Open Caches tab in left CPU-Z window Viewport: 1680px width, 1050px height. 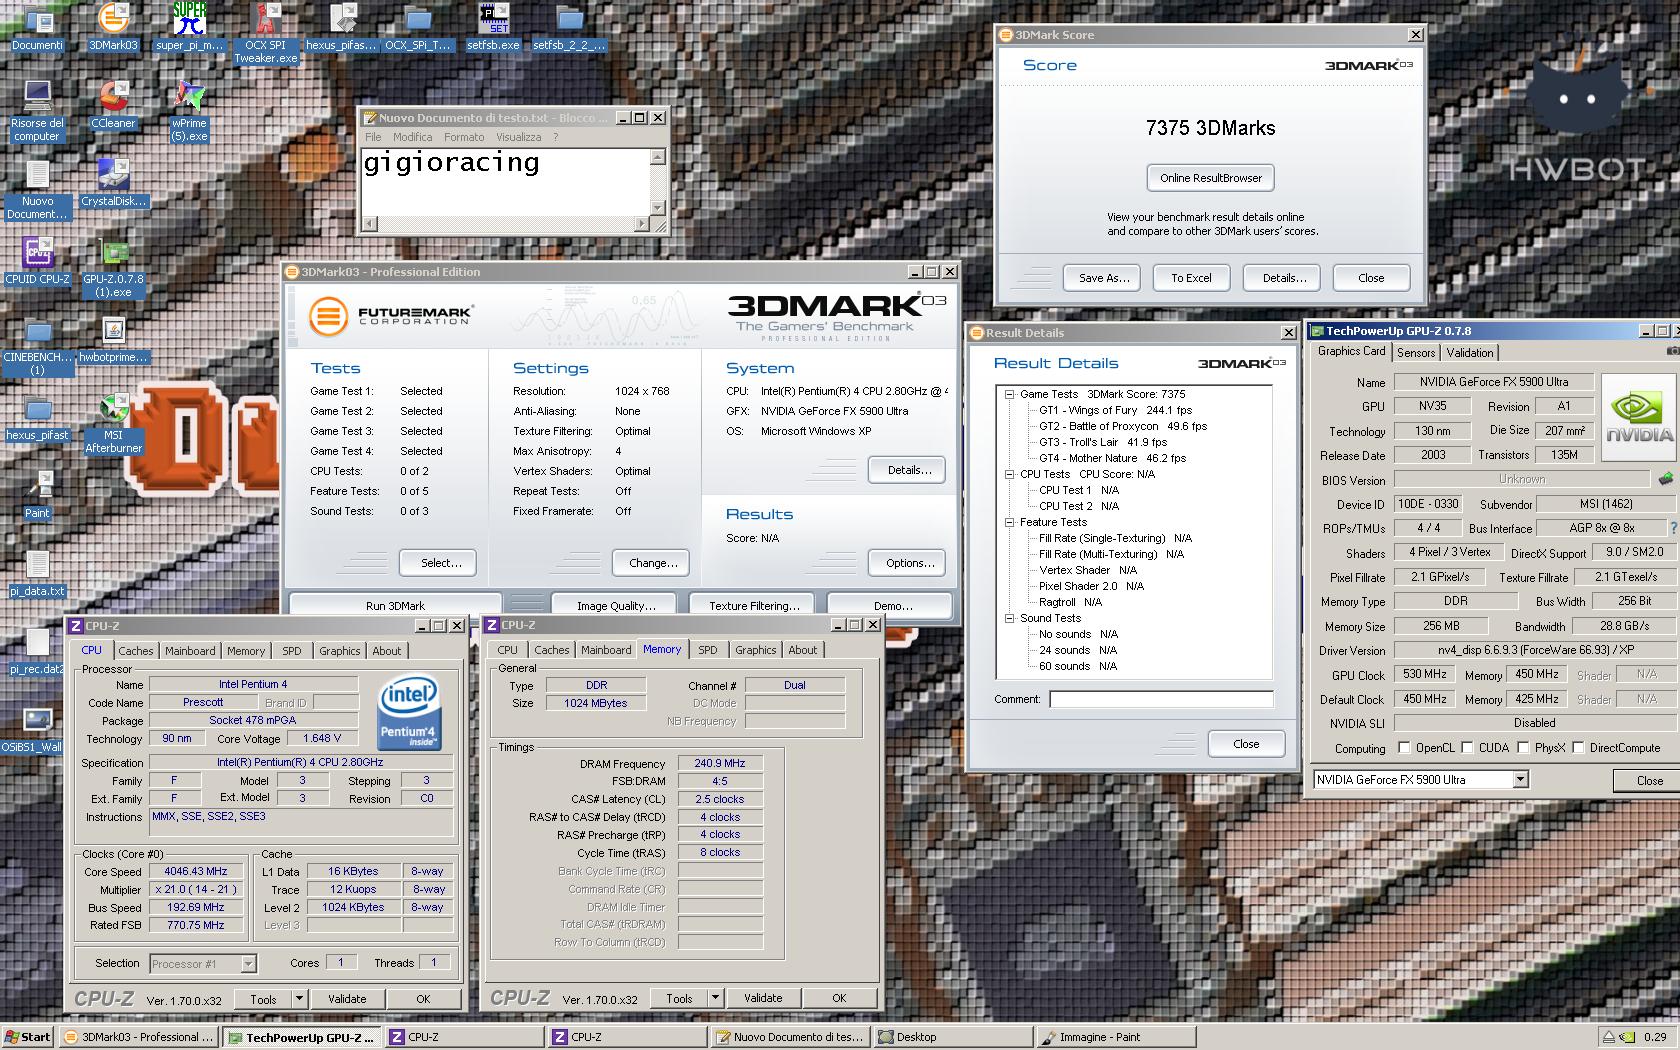pos(136,651)
